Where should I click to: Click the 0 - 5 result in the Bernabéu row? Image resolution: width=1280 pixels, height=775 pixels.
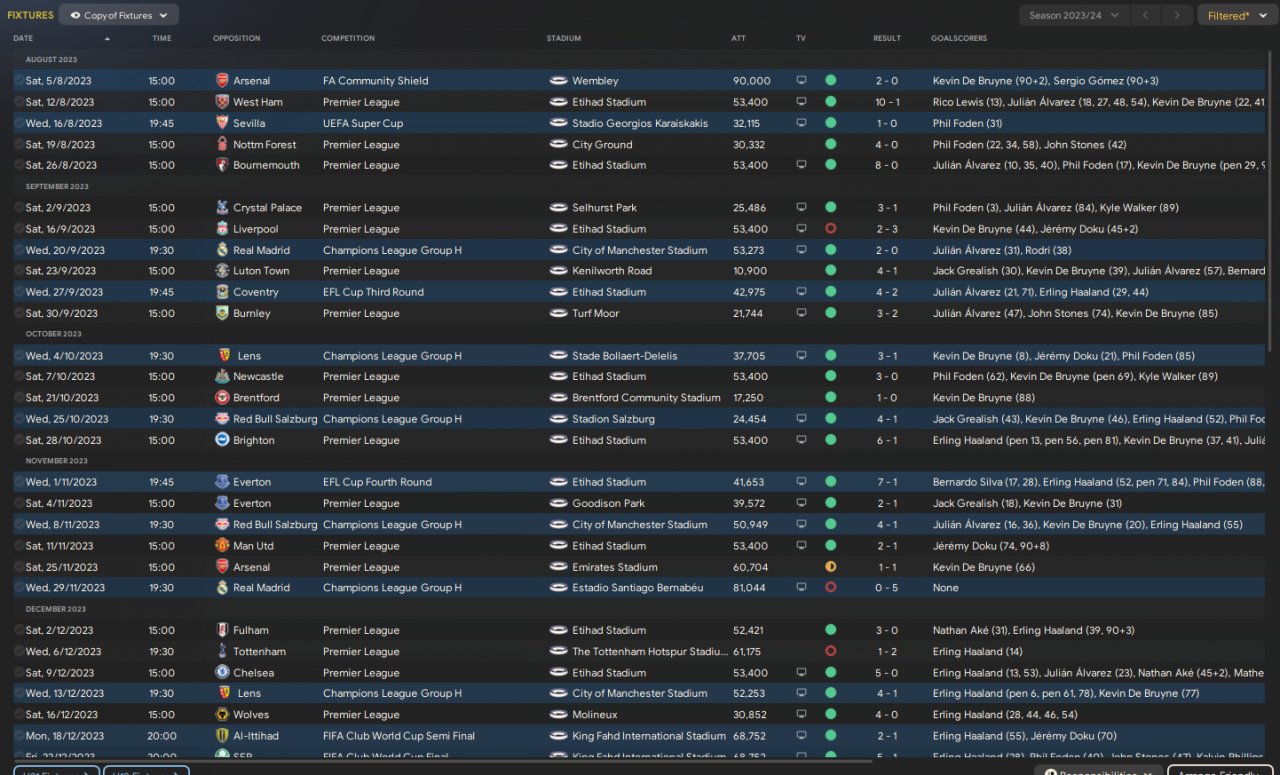pos(887,588)
